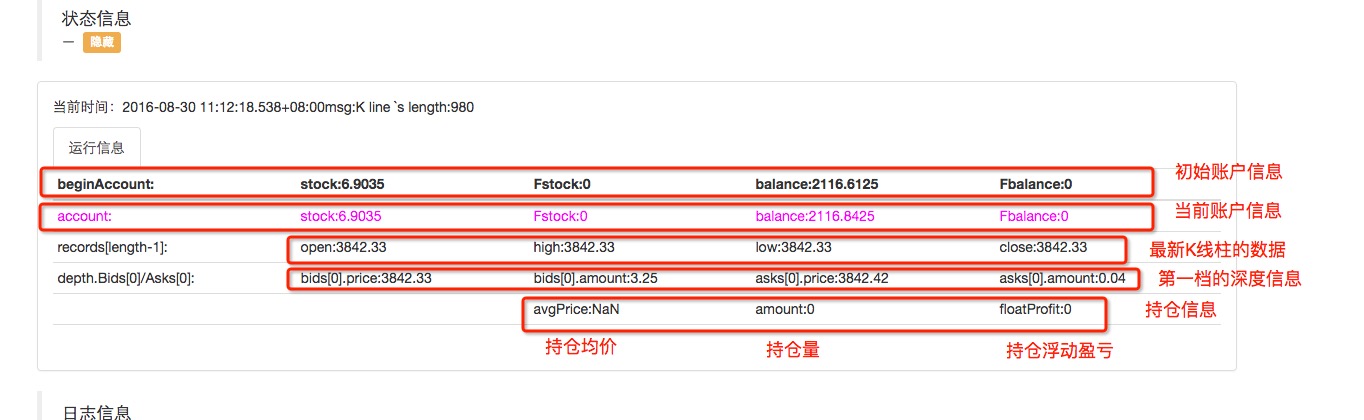
Task: Click the red 初始账户信息 annotation
Action: click(1228, 172)
